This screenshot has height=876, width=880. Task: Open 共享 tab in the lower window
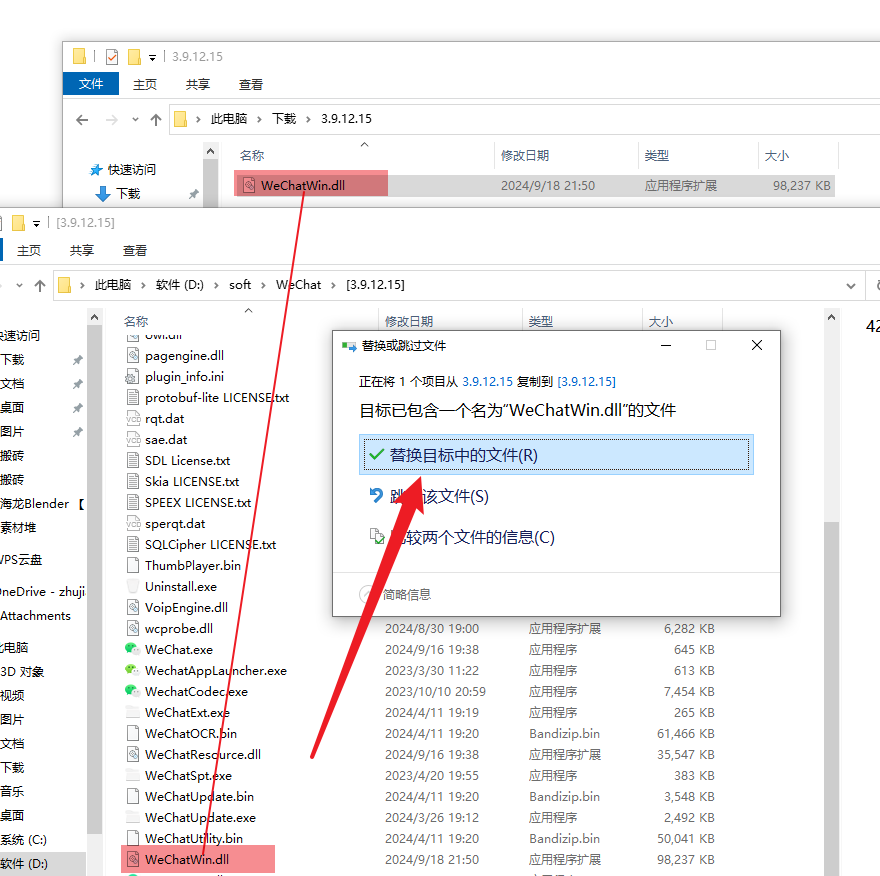(x=82, y=250)
